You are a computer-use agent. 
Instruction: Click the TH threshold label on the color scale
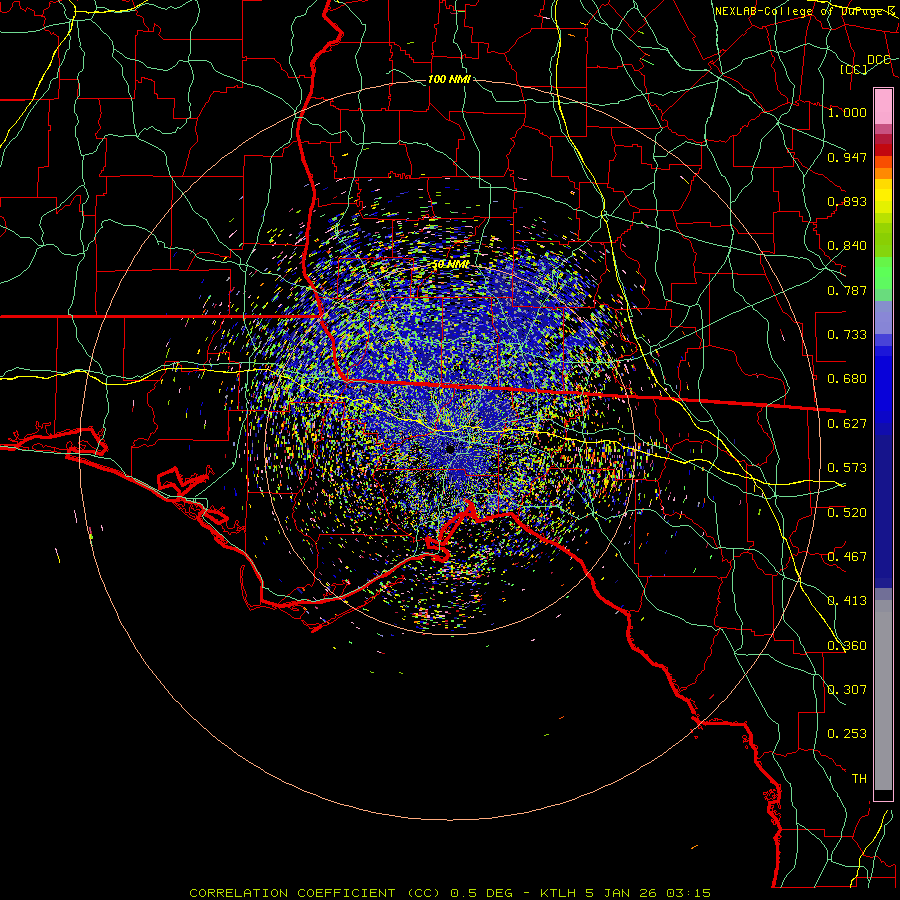coord(859,779)
